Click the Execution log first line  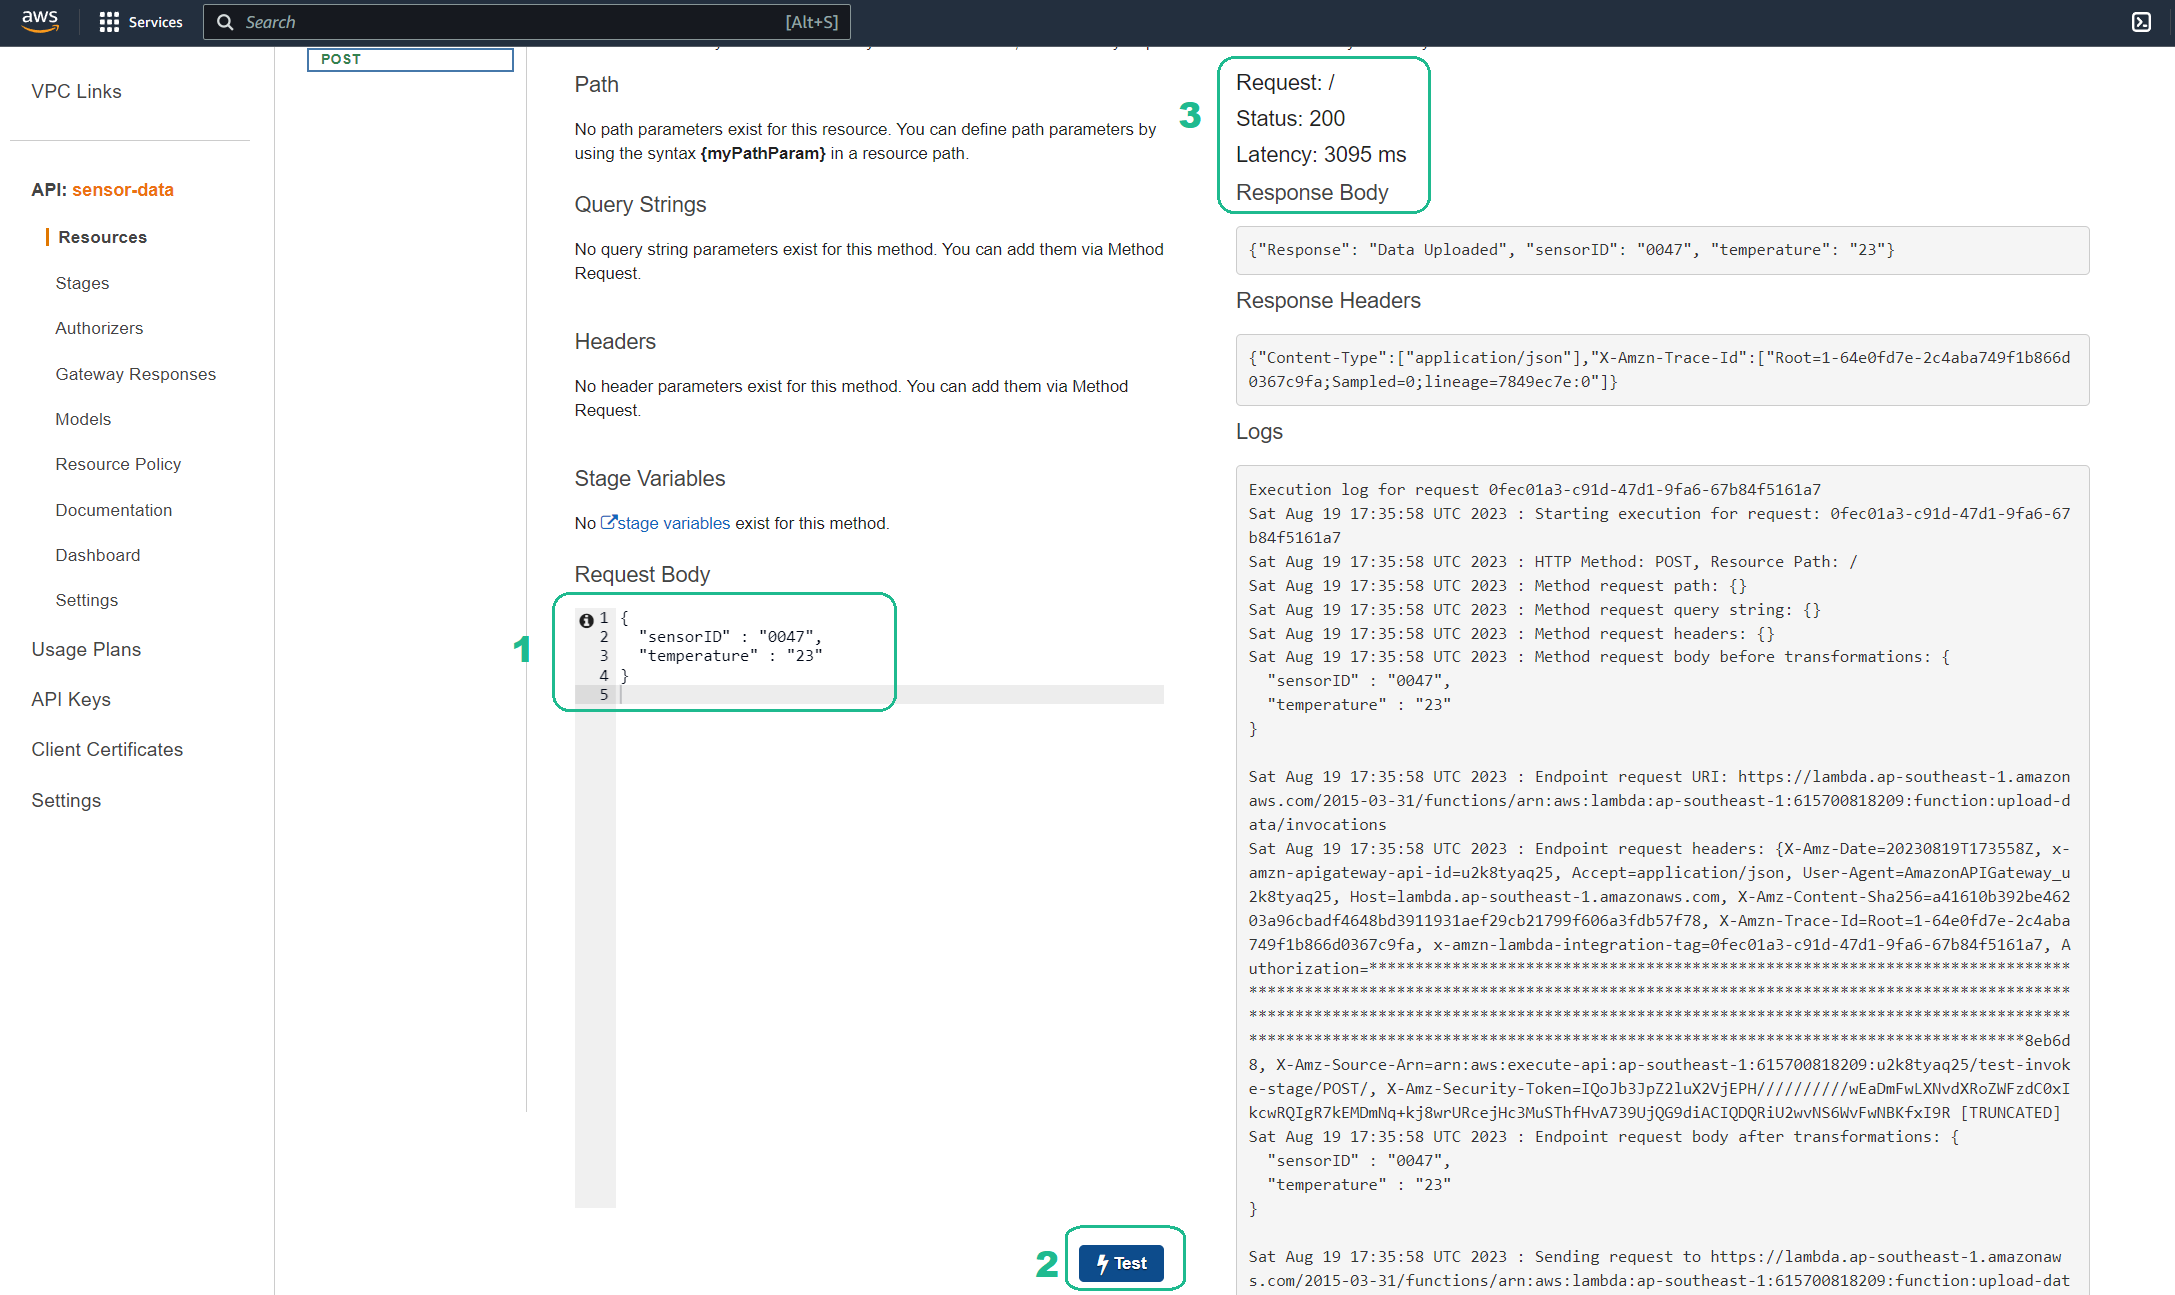pyautogui.click(x=1534, y=490)
